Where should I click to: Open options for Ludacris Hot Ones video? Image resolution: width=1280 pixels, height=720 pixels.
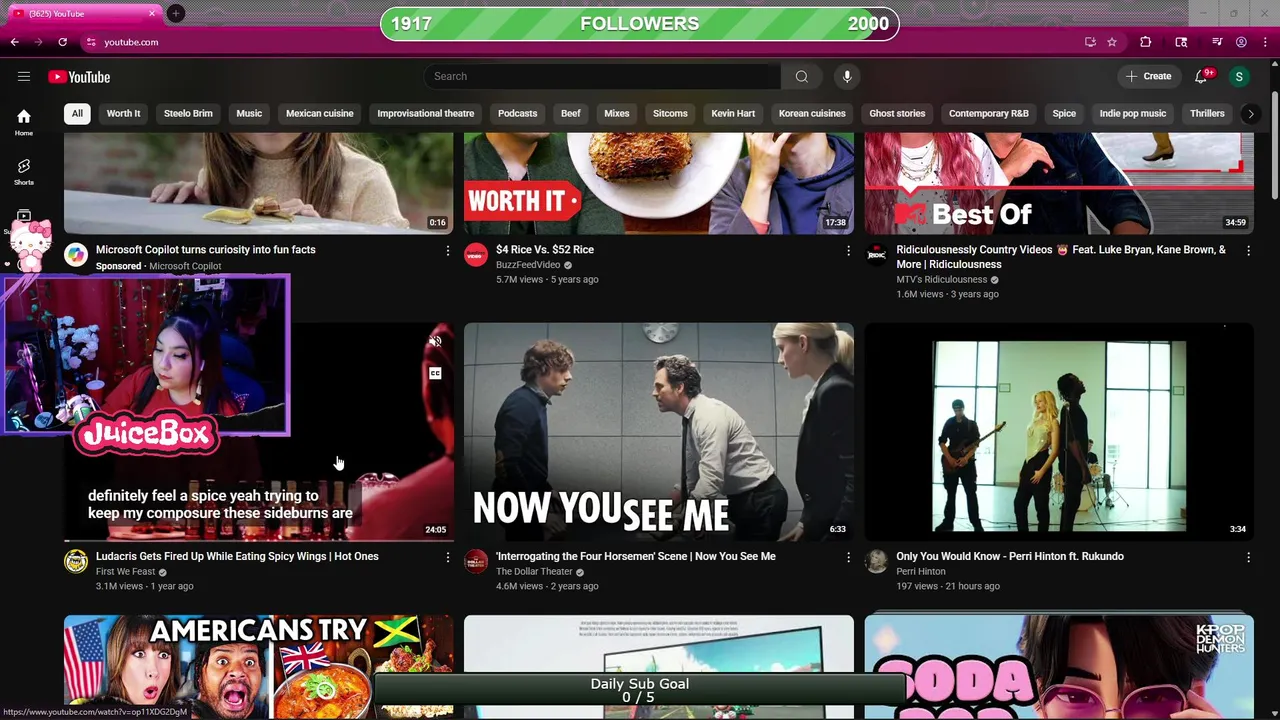click(448, 557)
